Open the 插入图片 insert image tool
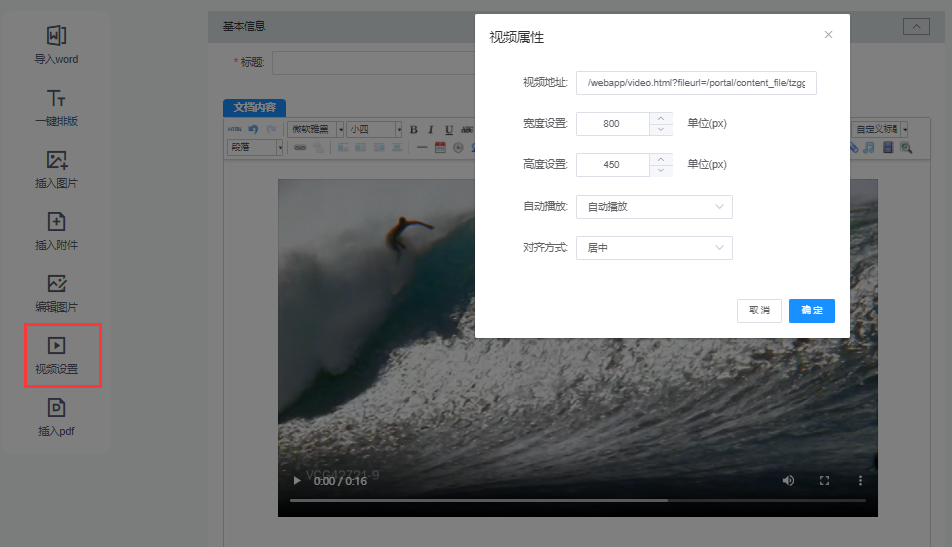Viewport: 952px width, 547px height. click(x=56, y=161)
